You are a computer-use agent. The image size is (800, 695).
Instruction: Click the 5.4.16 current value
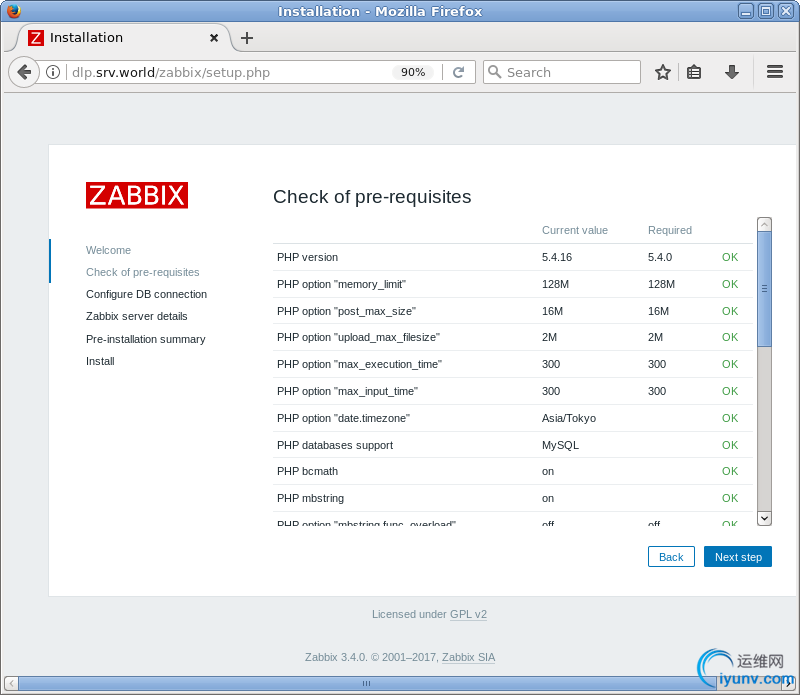pyautogui.click(x=557, y=257)
